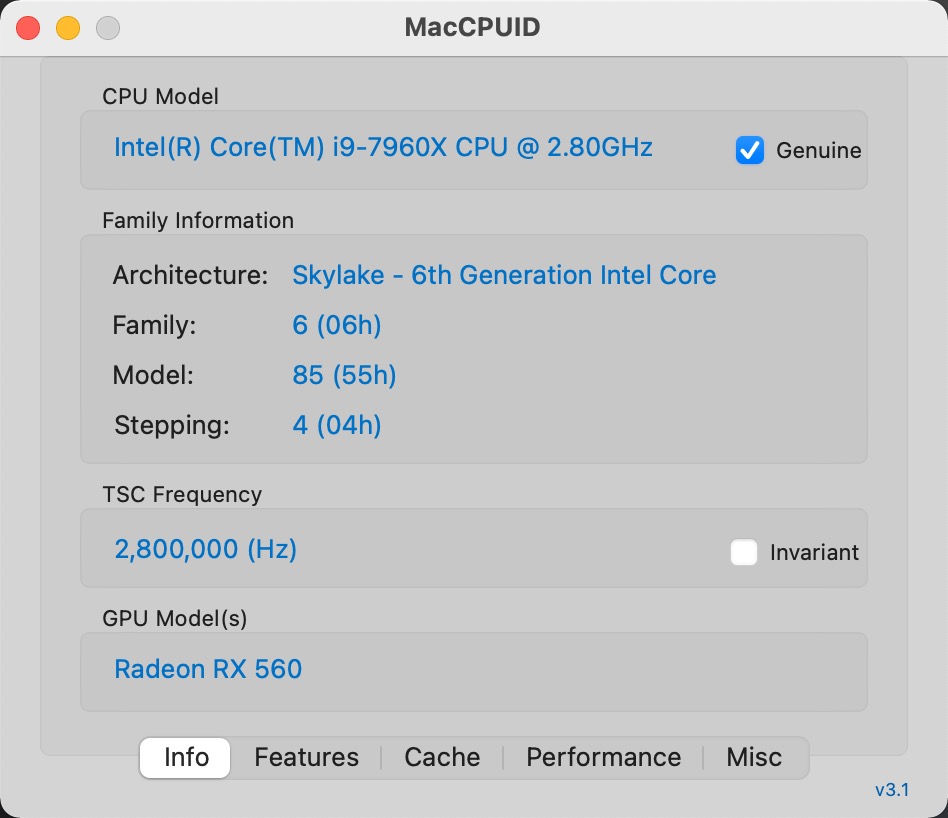Click the Stepping 4 (04h) value

coord(337,425)
